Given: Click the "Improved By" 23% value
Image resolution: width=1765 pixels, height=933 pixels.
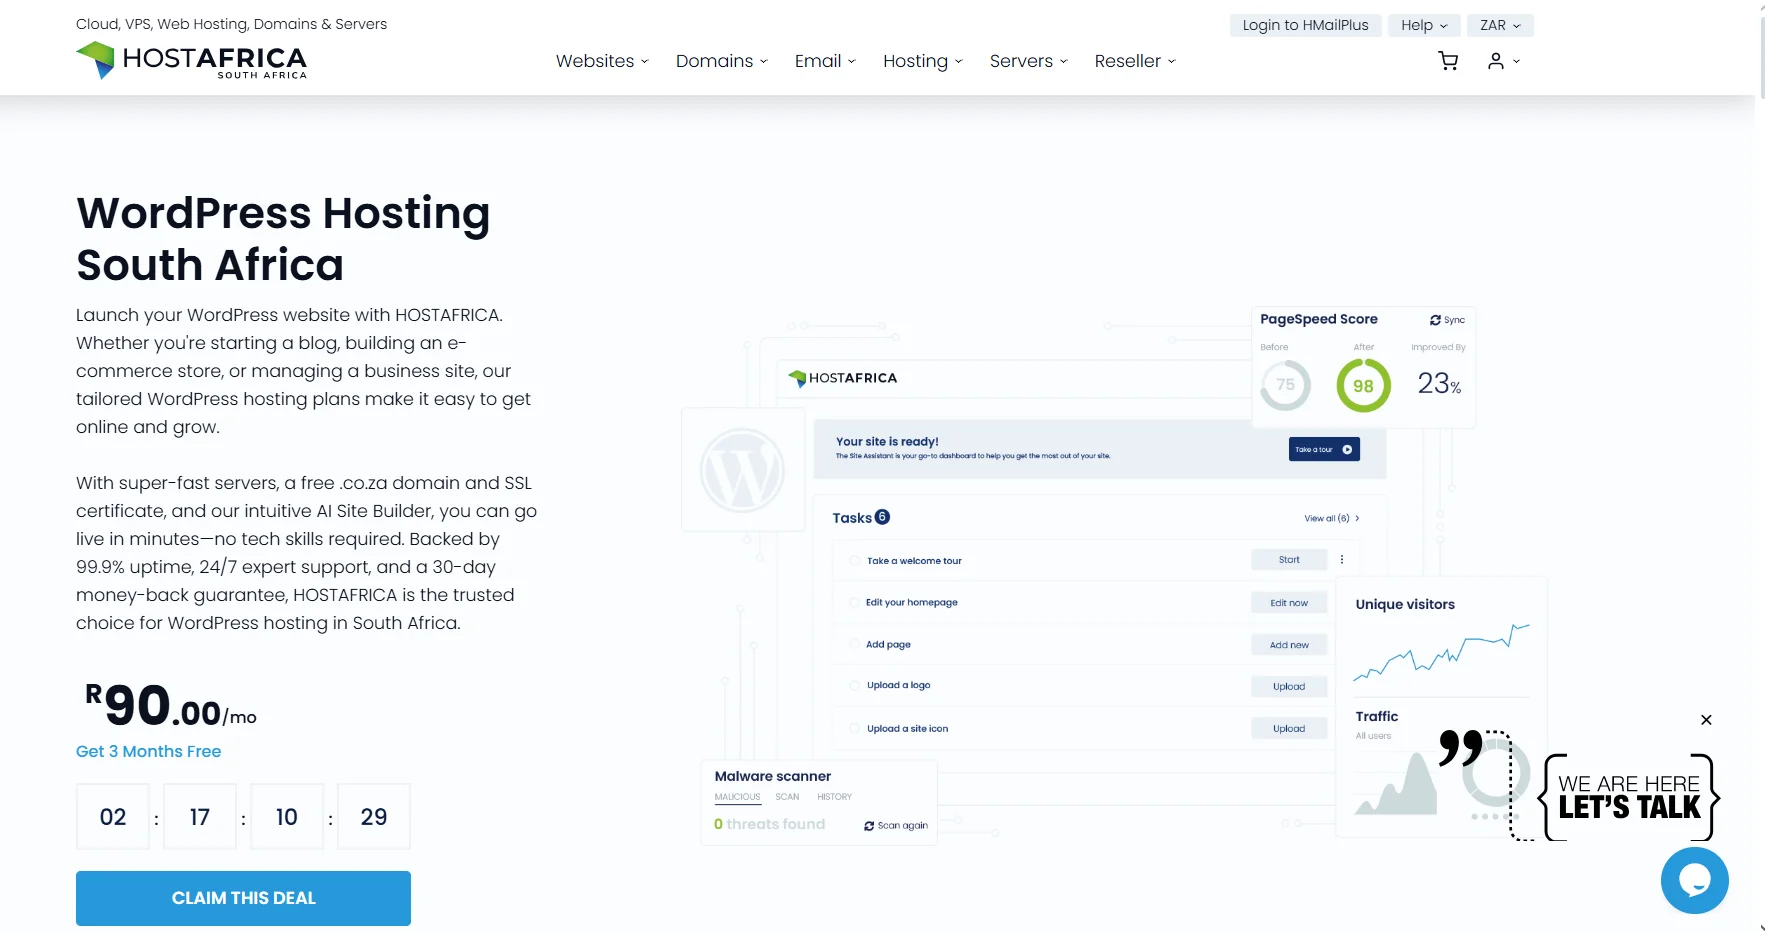Looking at the screenshot, I should click(1439, 383).
